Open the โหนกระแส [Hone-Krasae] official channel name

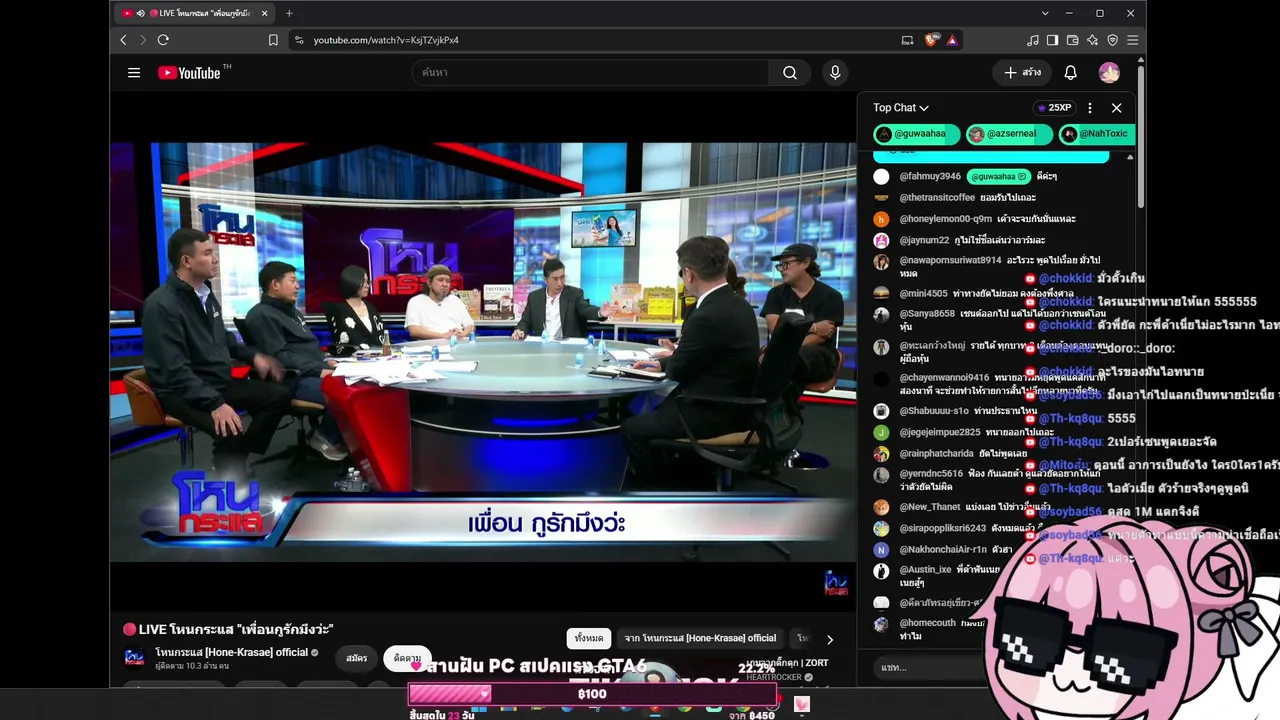click(x=231, y=652)
